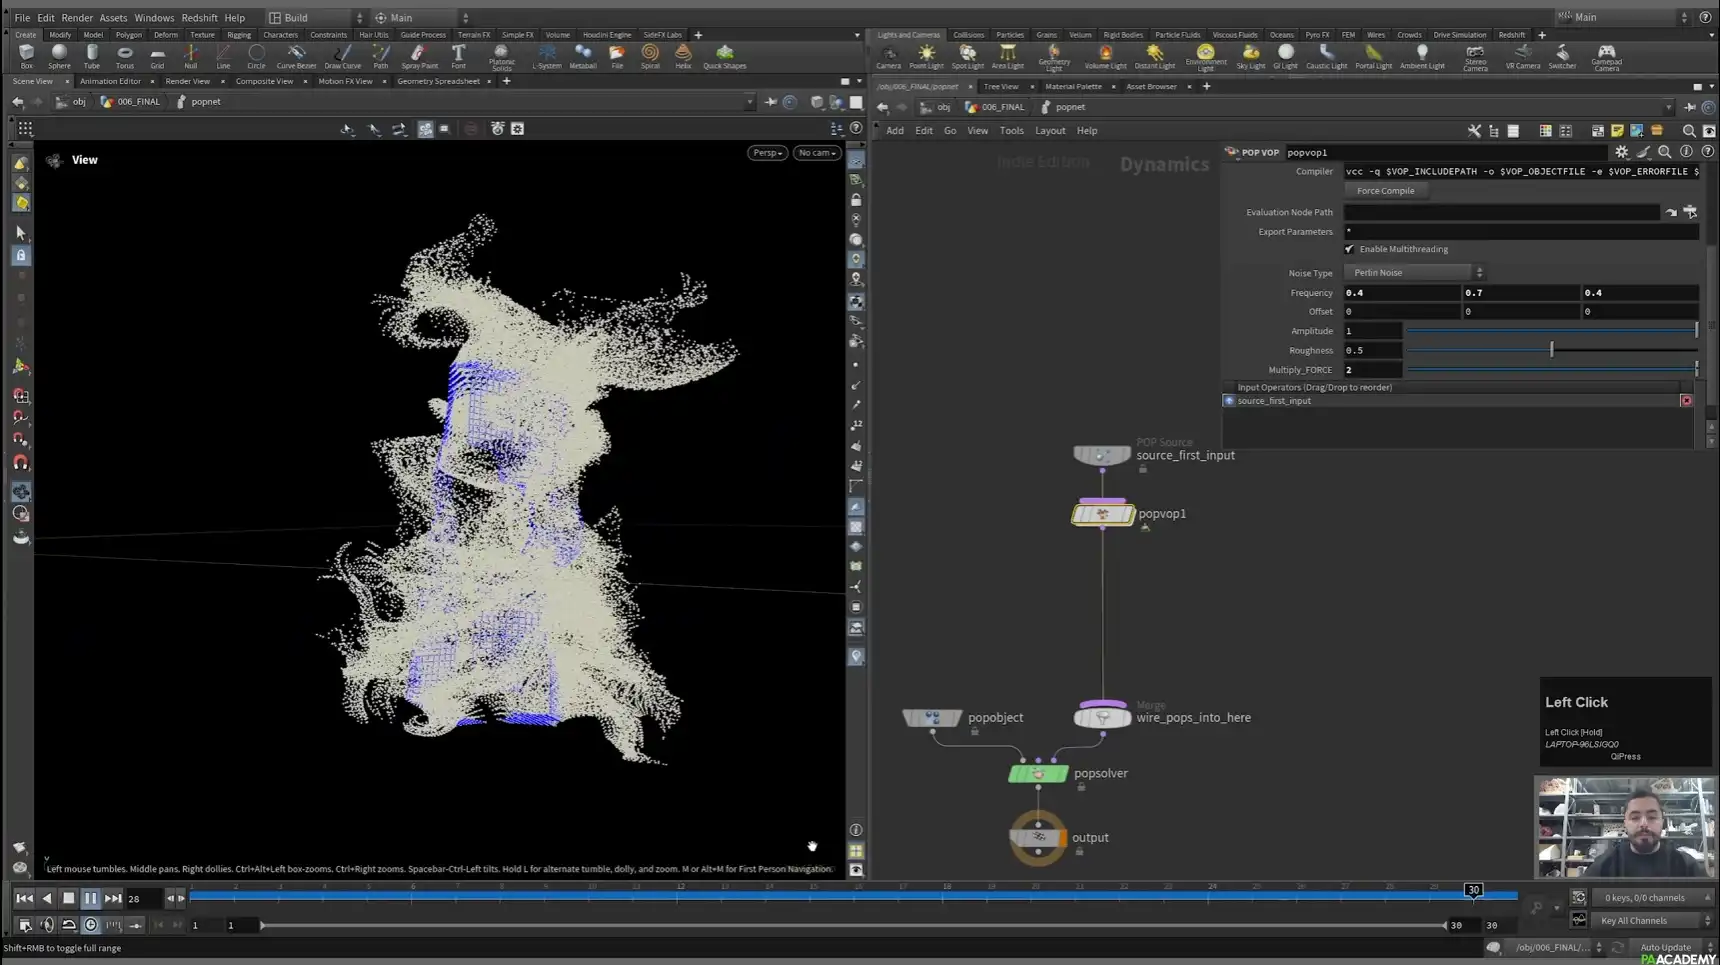
Task: Pause playback with the pause button
Action: [90, 898]
